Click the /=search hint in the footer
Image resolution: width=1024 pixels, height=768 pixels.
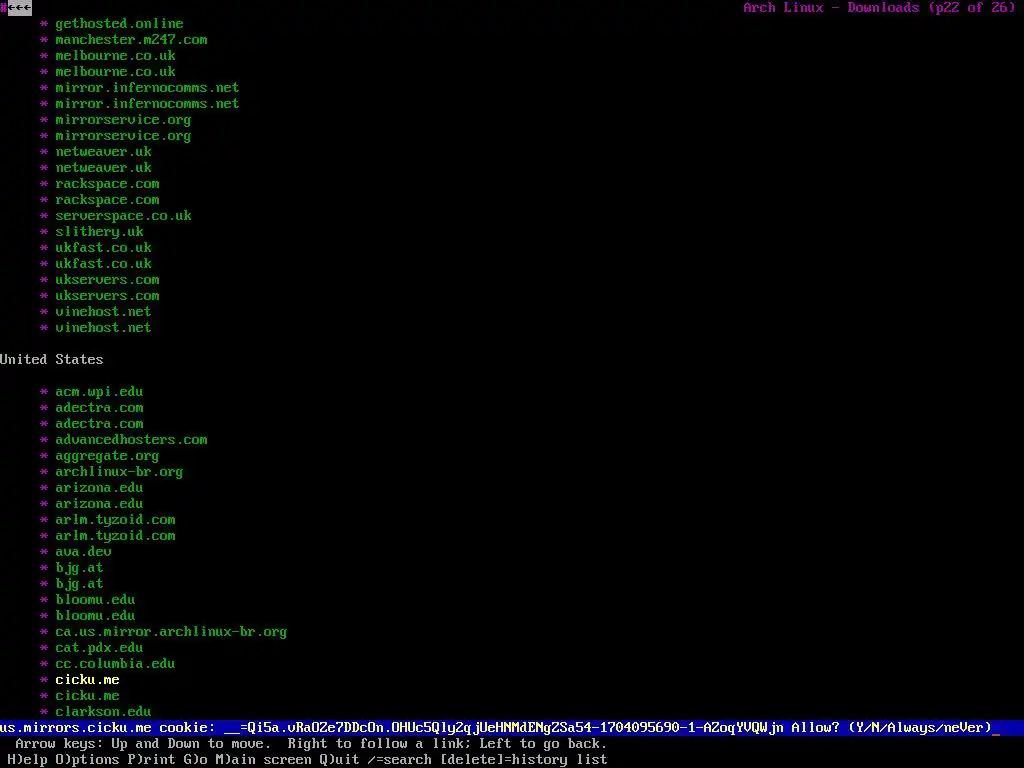[x=399, y=760]
